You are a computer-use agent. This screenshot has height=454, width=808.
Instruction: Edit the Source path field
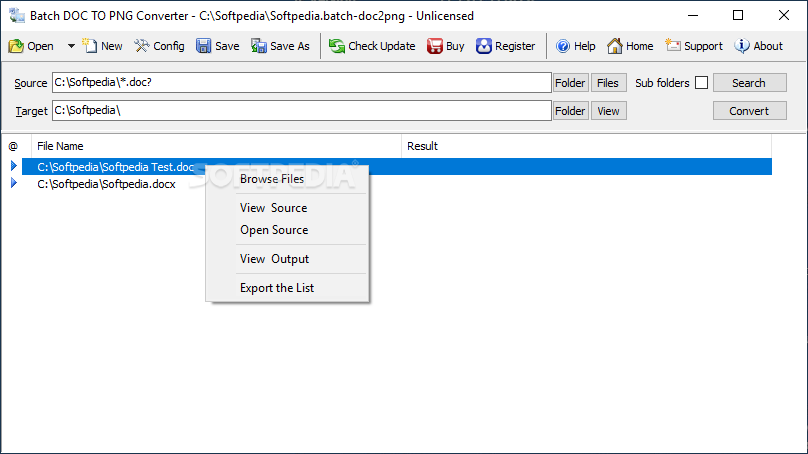click(x=301, y=82)
